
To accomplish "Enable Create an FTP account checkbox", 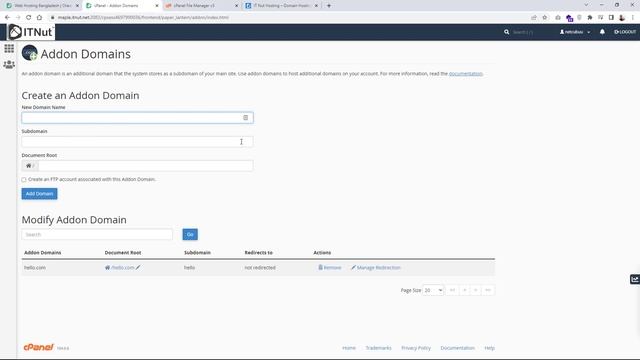I will click(24, 180).
